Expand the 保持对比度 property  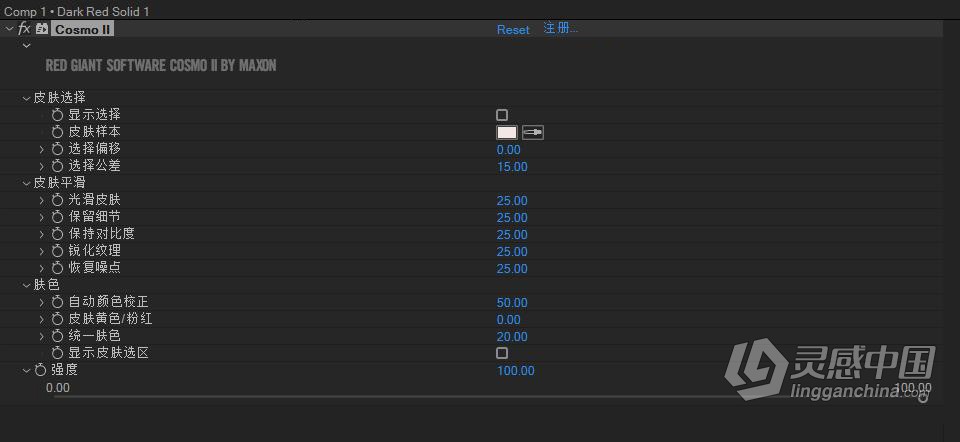tap(42, 234)
